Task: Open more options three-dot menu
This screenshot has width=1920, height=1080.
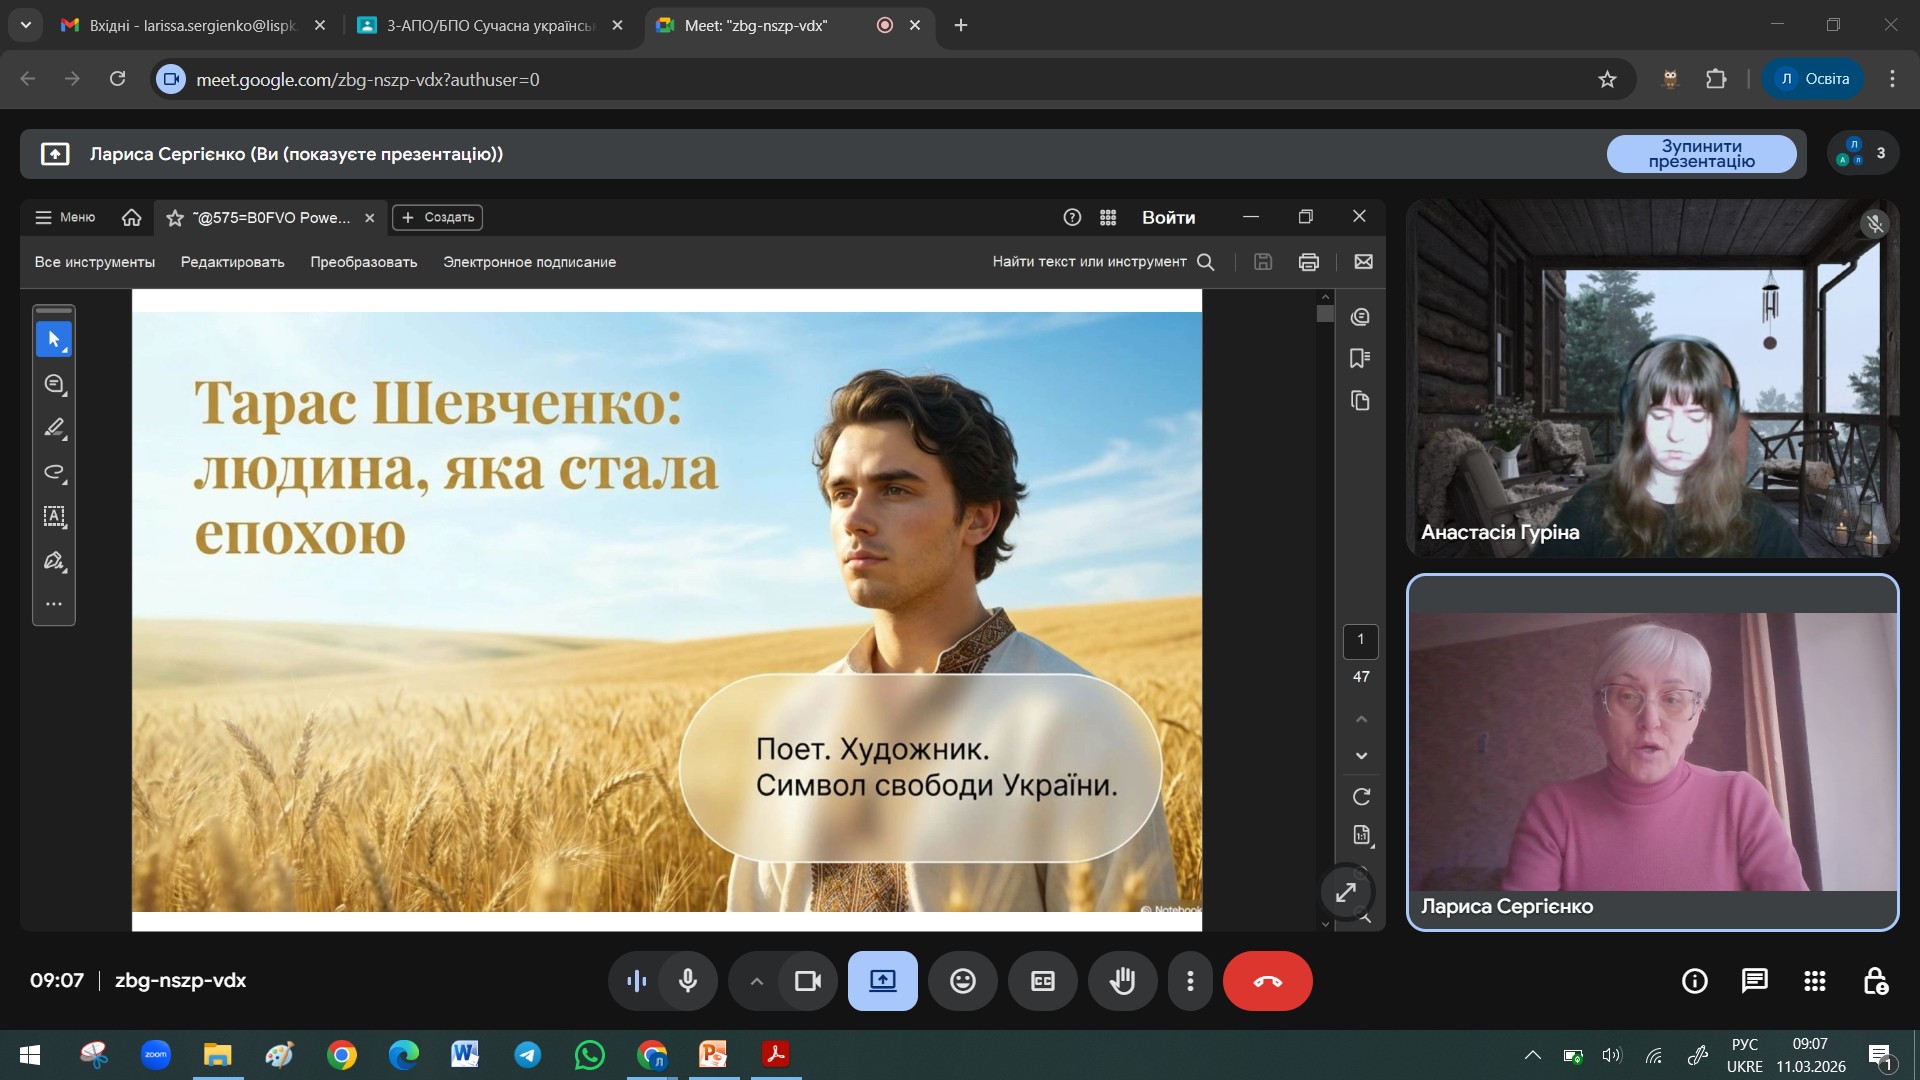Action: [1190, 981]
